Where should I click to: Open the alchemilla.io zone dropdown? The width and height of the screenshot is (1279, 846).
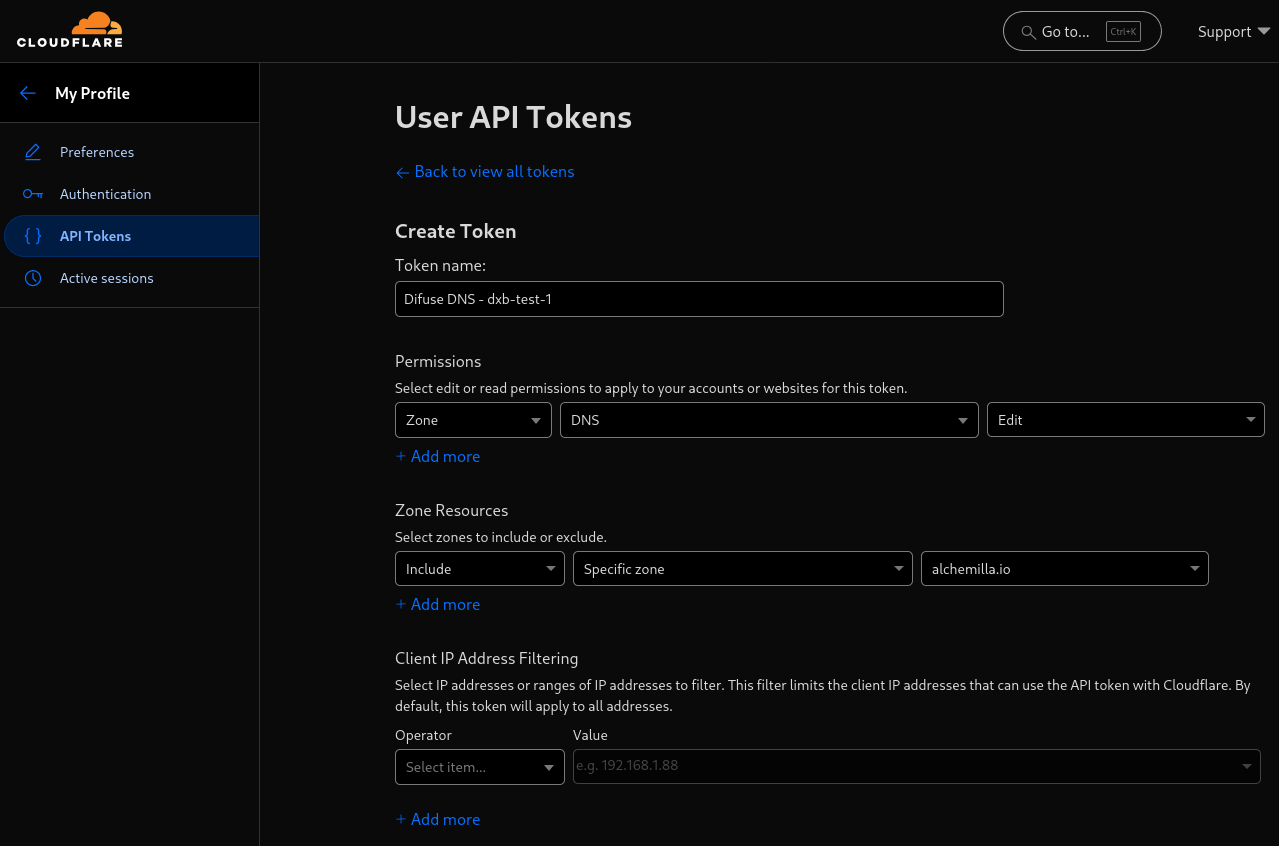pos(1065,569)
